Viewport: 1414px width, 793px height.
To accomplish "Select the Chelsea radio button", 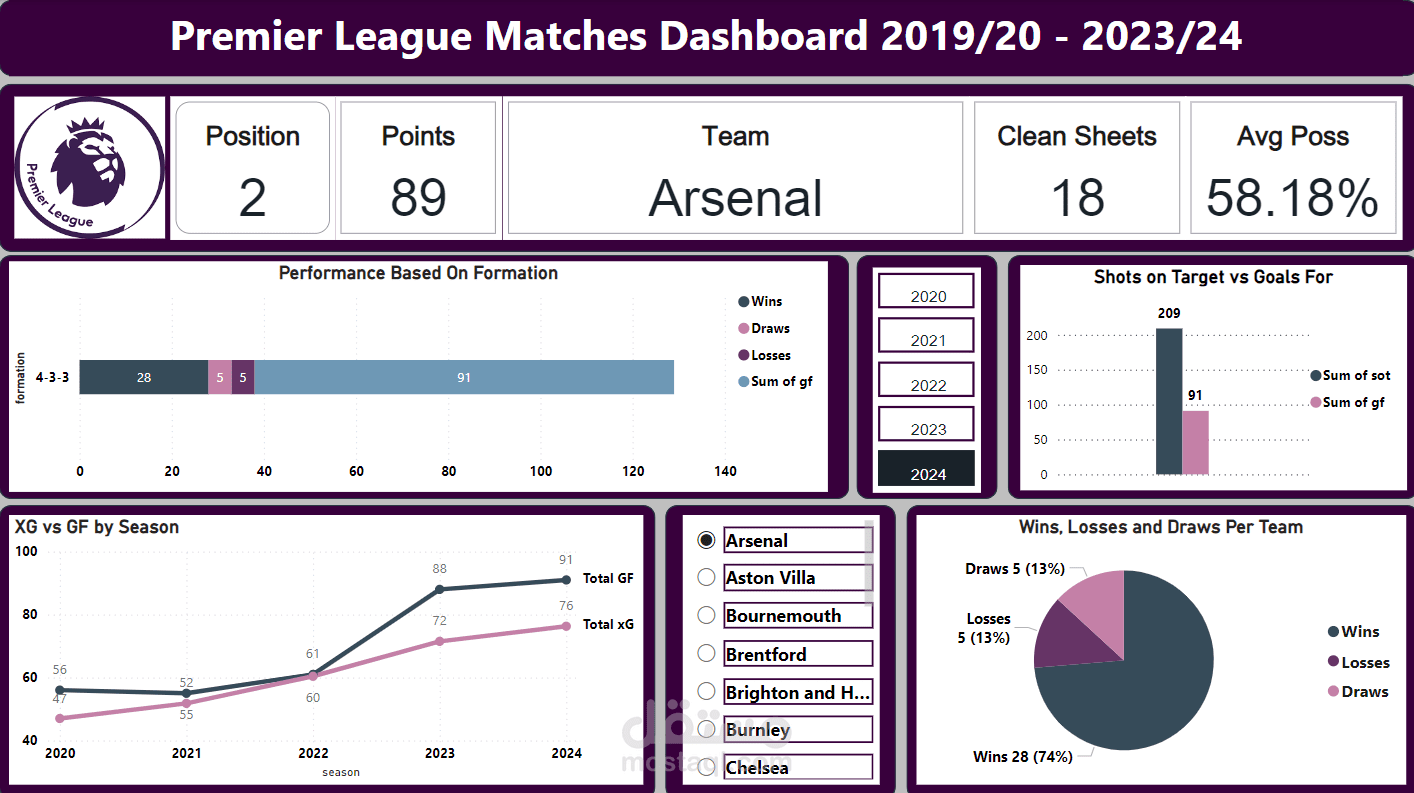I will [706, 768].
